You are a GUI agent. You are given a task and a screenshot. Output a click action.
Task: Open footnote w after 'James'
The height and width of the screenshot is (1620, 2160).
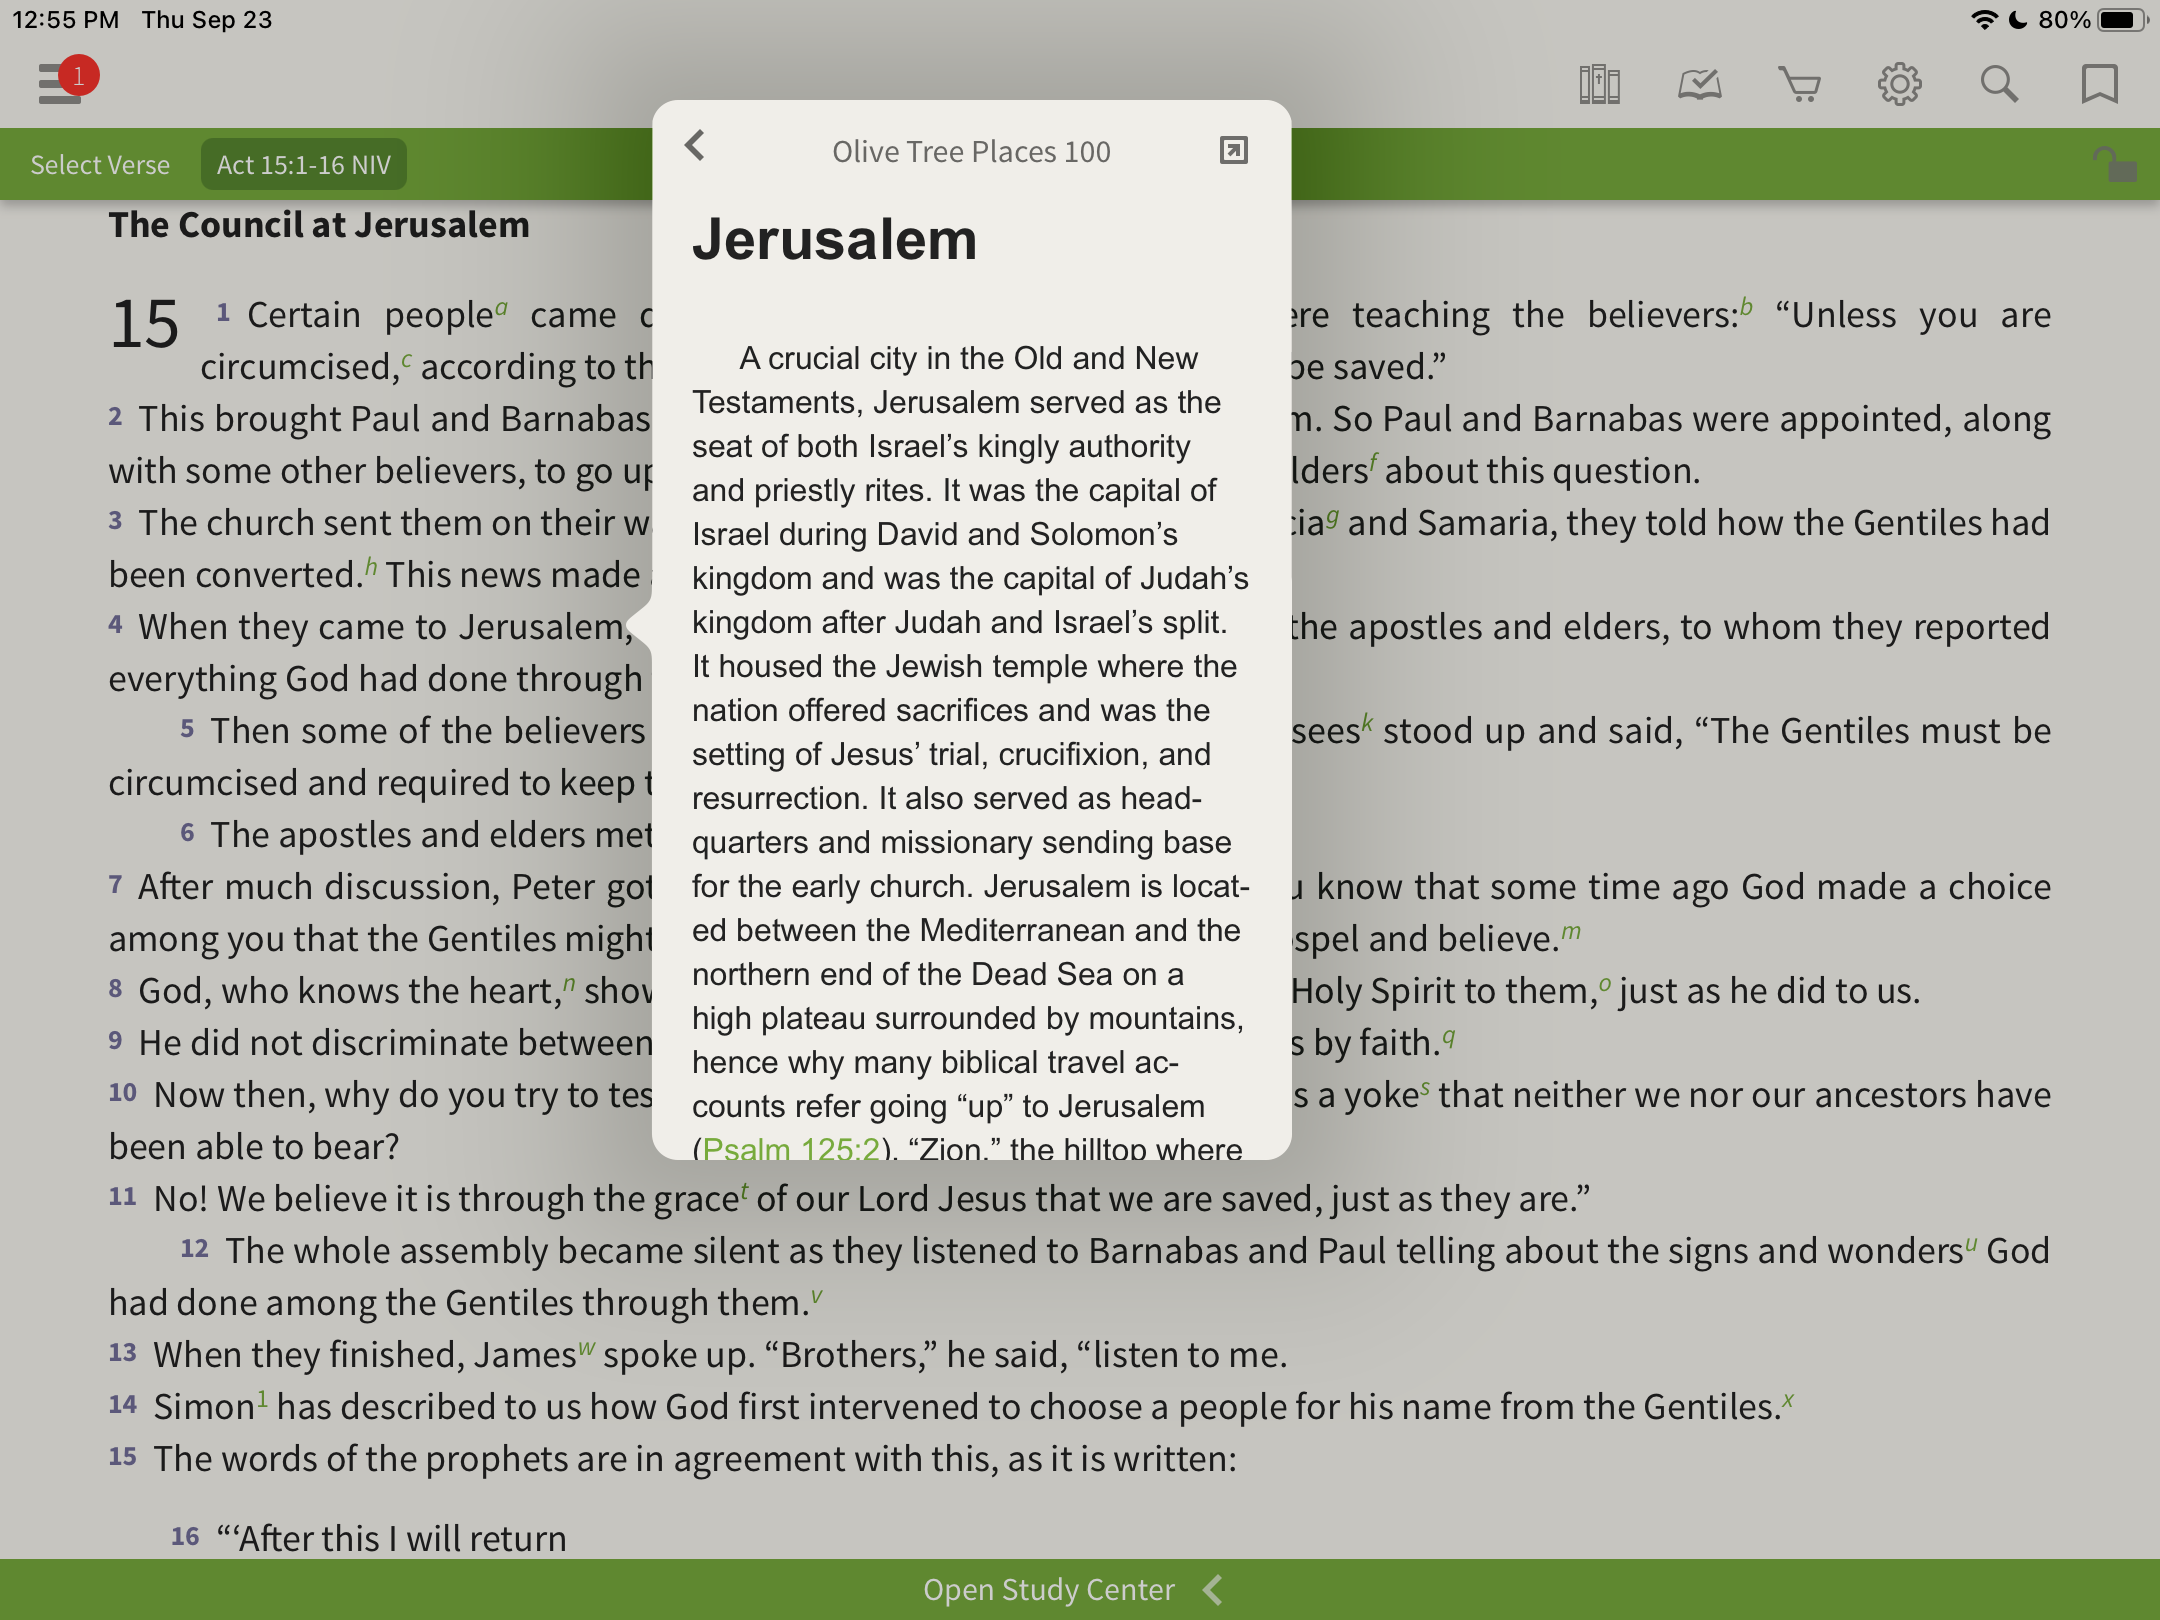click(587, 1347)
